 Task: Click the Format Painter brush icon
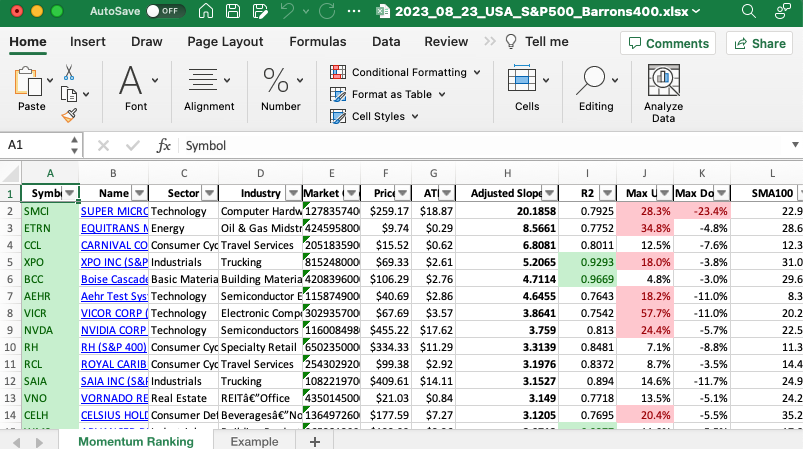tap(69, 115)
